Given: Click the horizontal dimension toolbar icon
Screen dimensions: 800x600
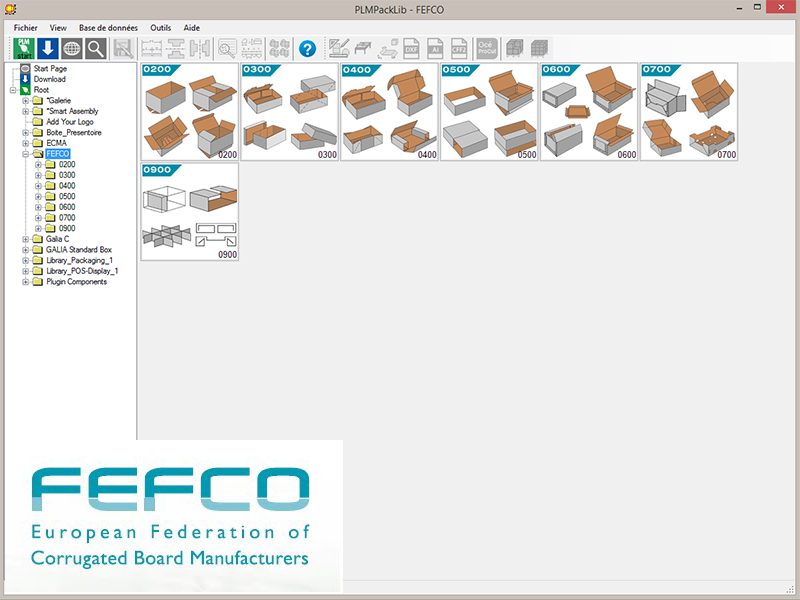Looking at the screenshot, I should (152, 48).
